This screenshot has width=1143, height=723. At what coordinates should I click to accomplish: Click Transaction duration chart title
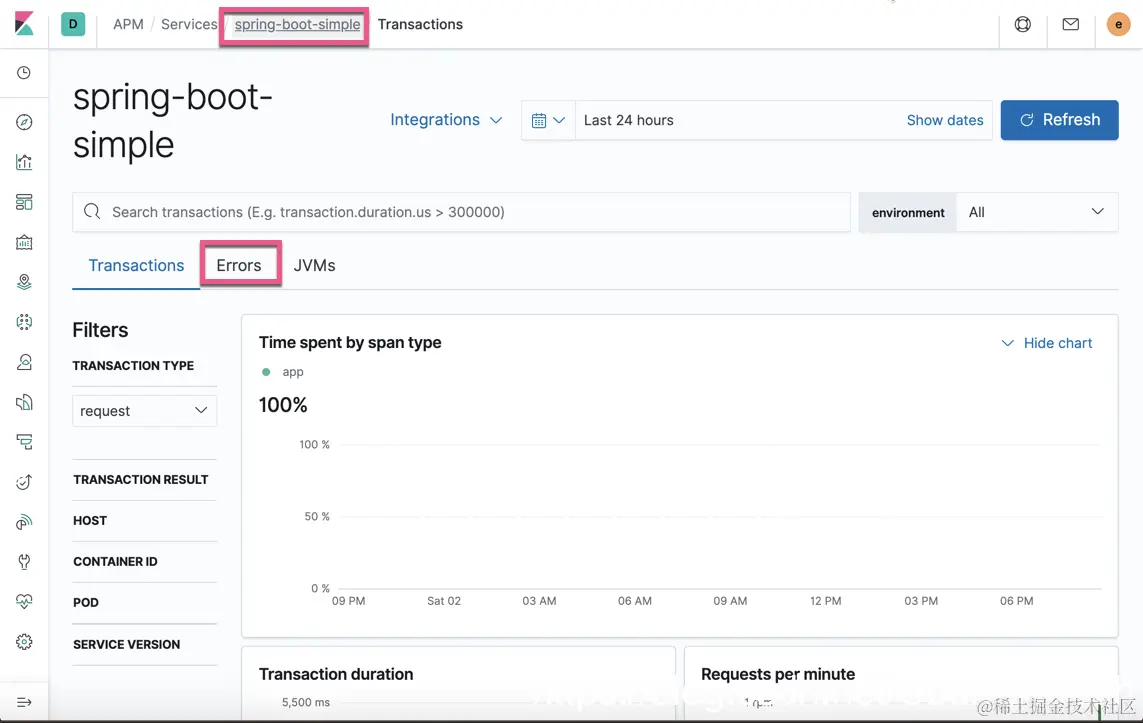336,674
